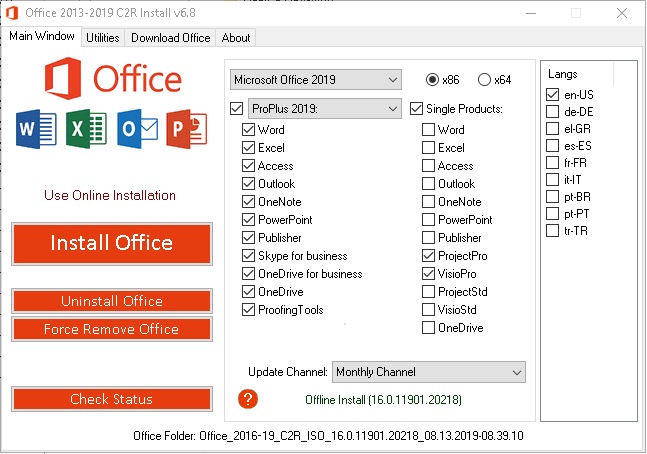This screenshot has height=454, width=647.
Task: Uncheck Access under ProPlus 2019
Action: pyautogui.click(x=248, y=166)
